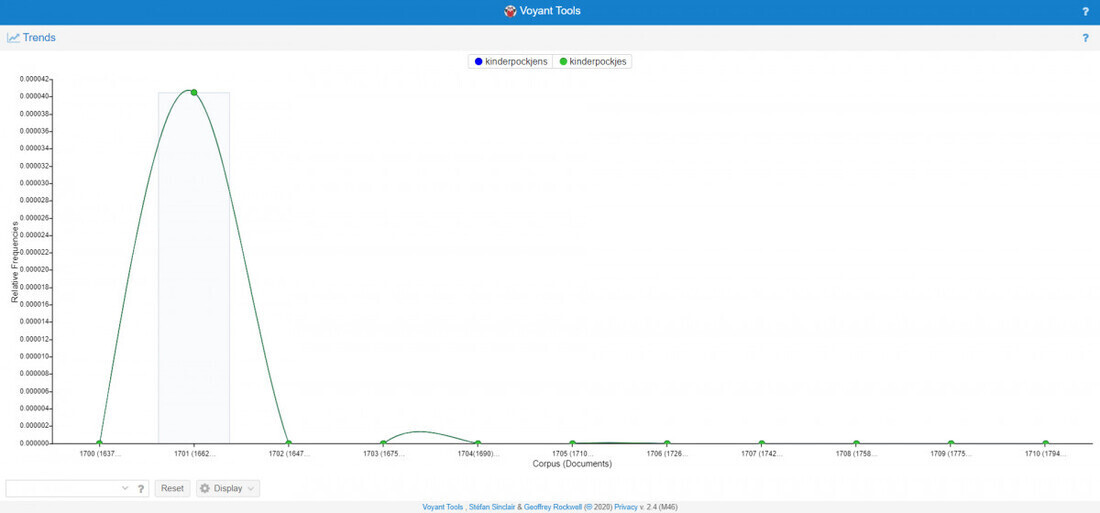Click the x-axis label "1708 (1758..."
The height and width of the screenshot is (513, 1100).
coord(857,455)
